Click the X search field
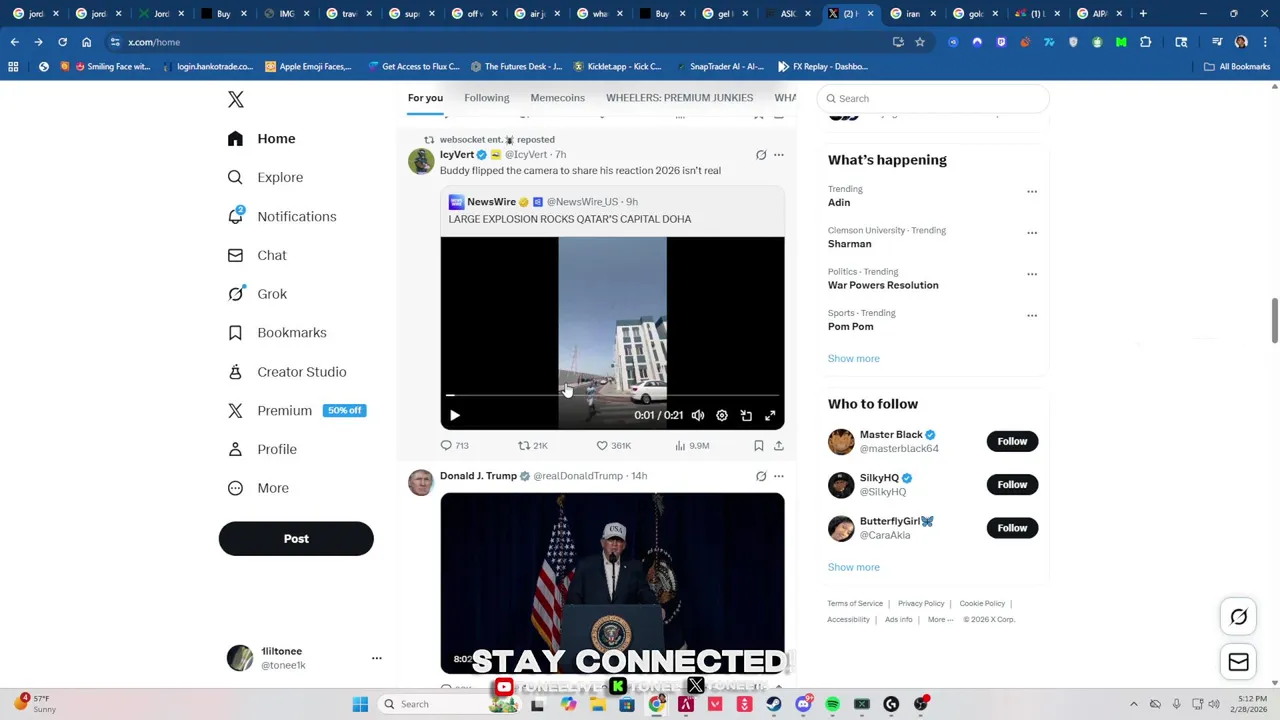 pos(933,98)
